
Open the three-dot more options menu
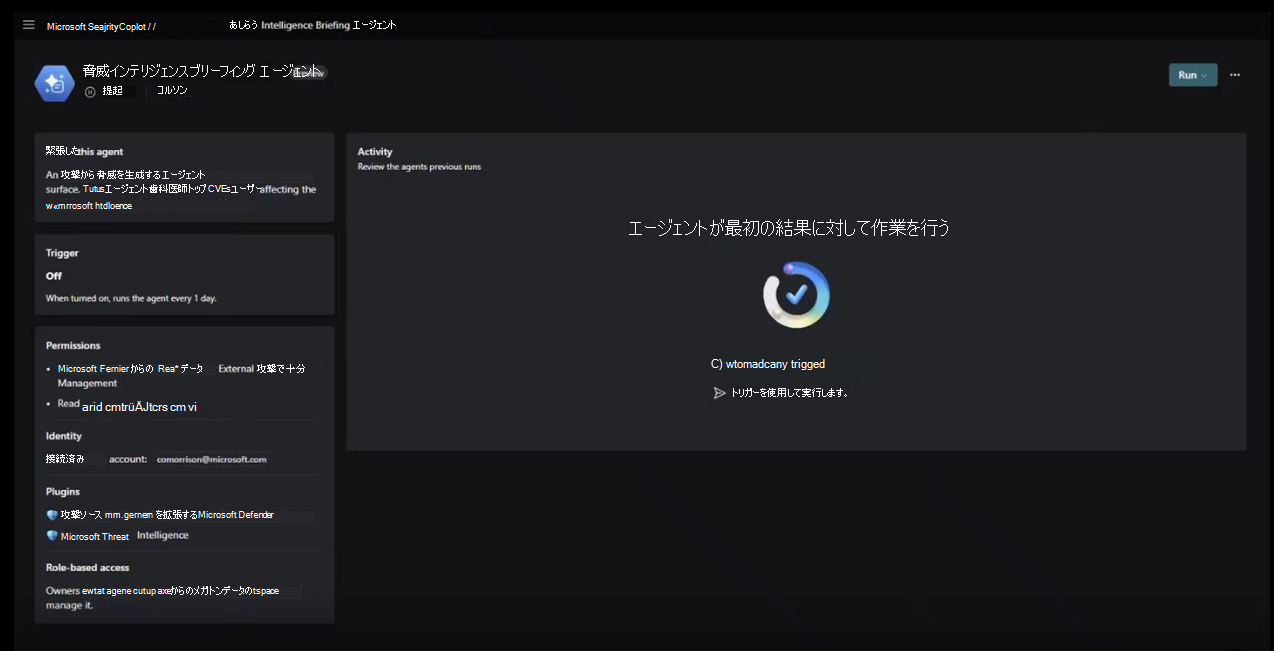coord(1235,75)
